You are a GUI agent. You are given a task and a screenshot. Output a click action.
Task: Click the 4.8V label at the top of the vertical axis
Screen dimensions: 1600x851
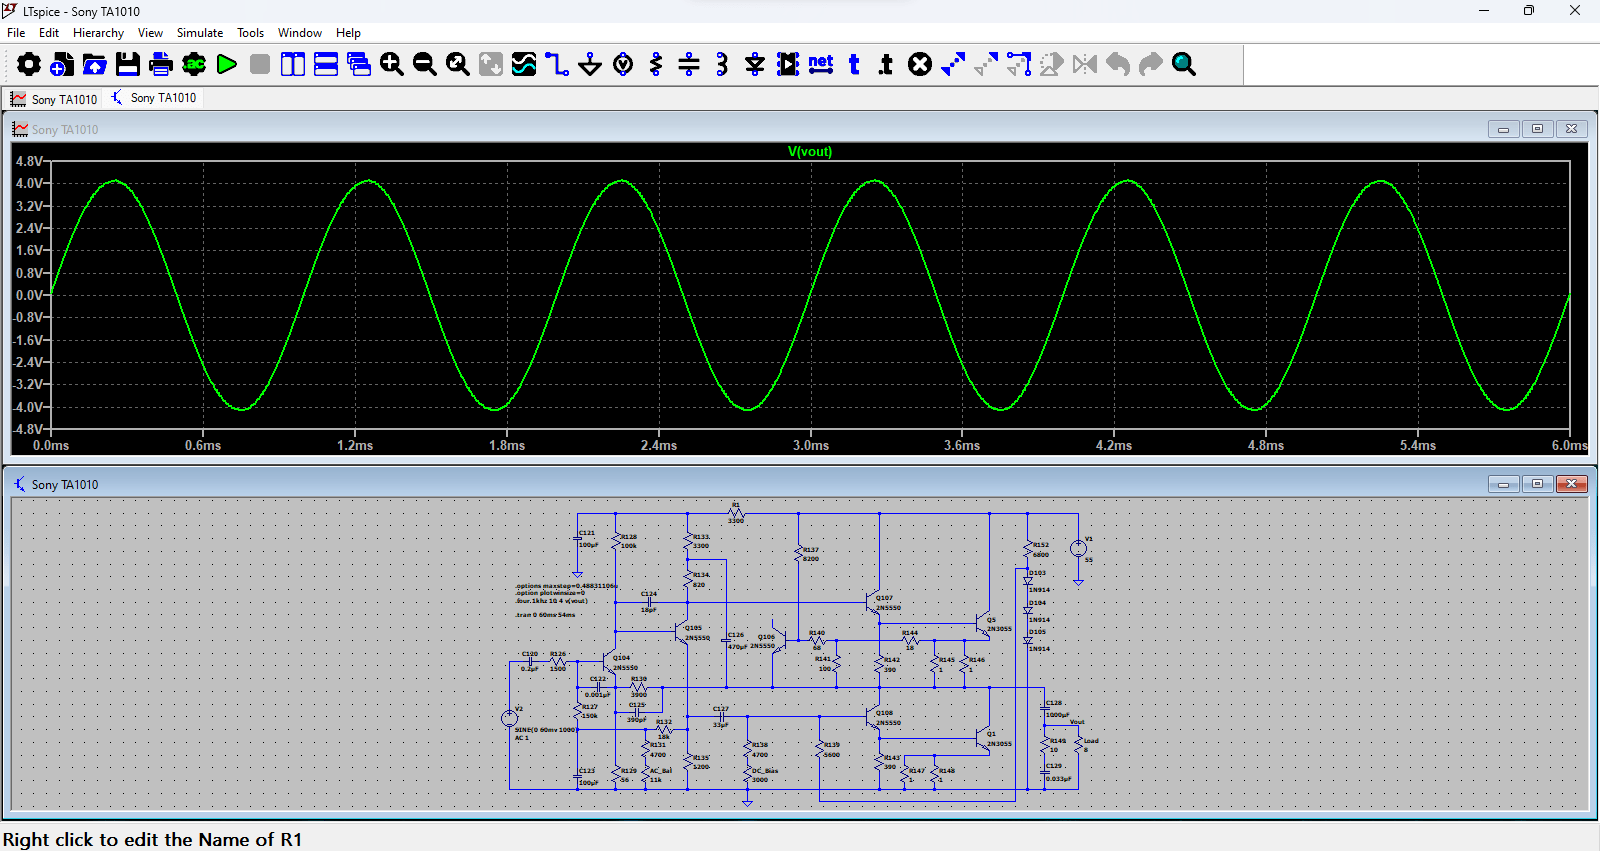tap(29, 161)
